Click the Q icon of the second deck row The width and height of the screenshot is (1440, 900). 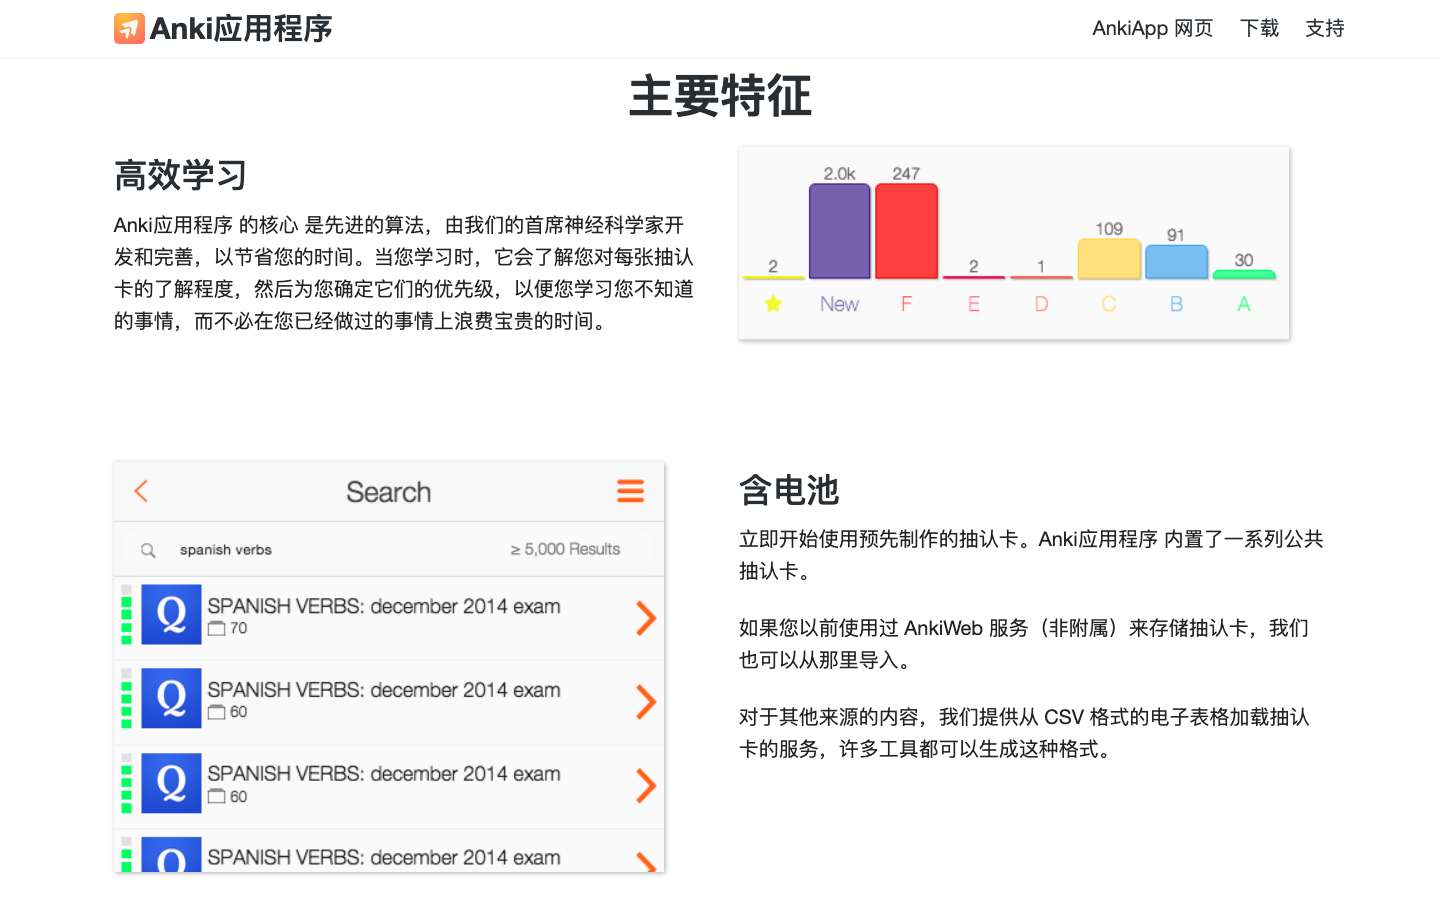tap(171, 698)
